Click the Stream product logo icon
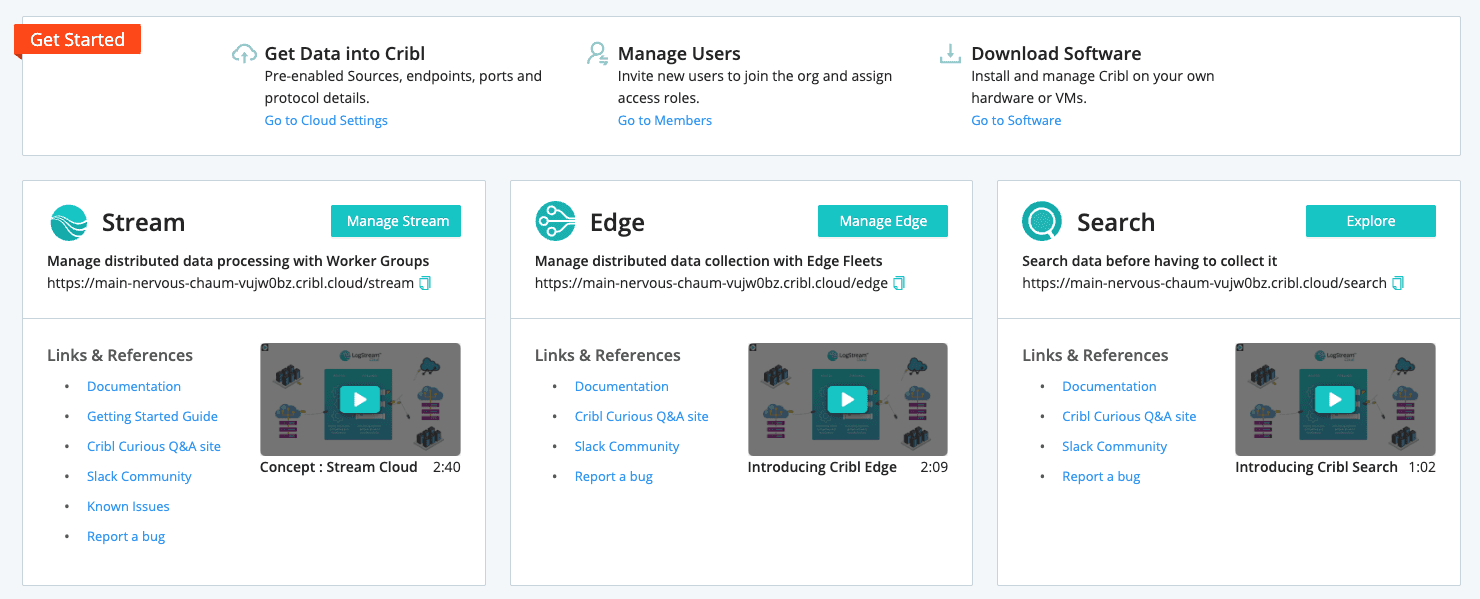1480x599 pixels. pos(69,222)
